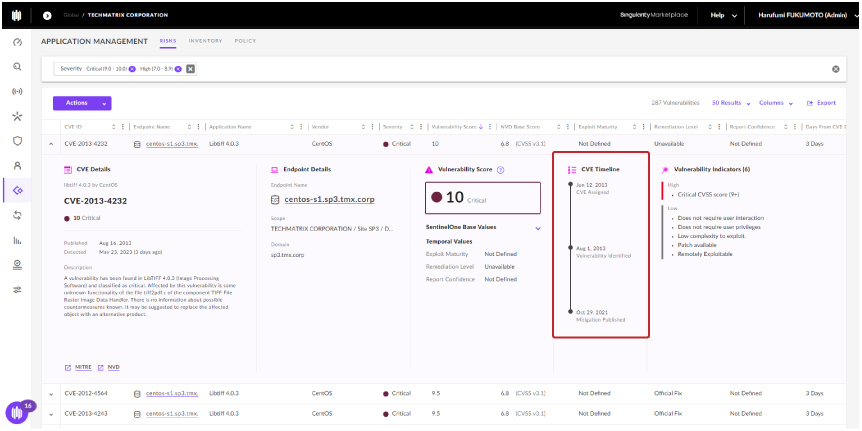This screenshot has width=862, height=431.
Task: Open endpoint link in CVE-2012-4564 row
Action: pos(172,394)
